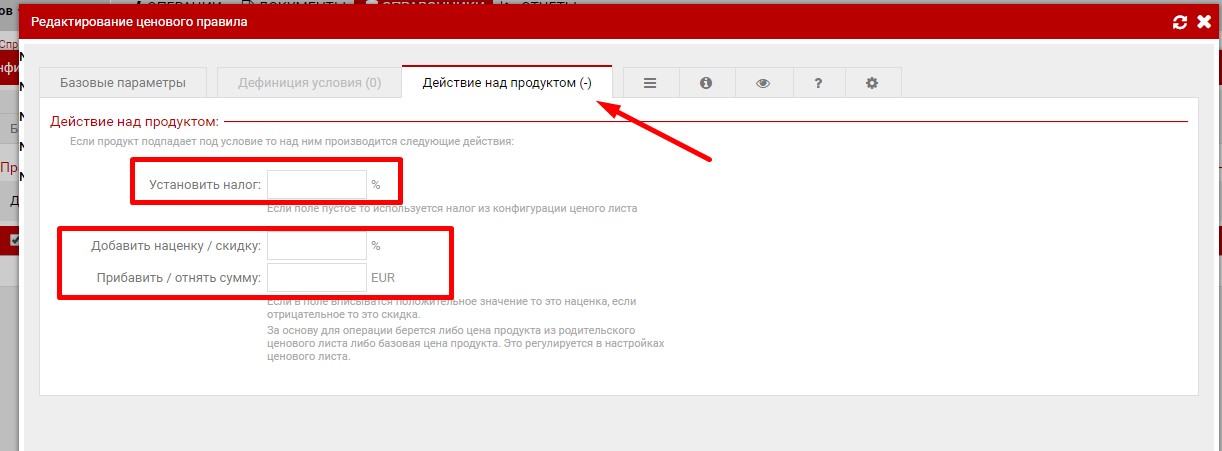The image size is (1222, 451).
Task: Open the info circle icon tab
Action: (x=706, y=83)
